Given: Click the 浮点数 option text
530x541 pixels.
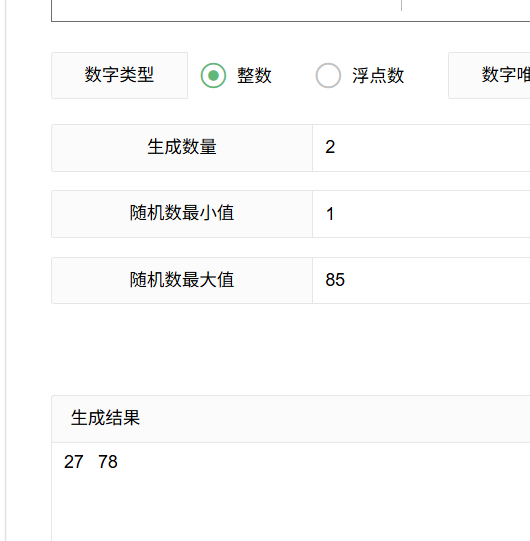Looking at the screenshot, I should (x=378, y=75).
